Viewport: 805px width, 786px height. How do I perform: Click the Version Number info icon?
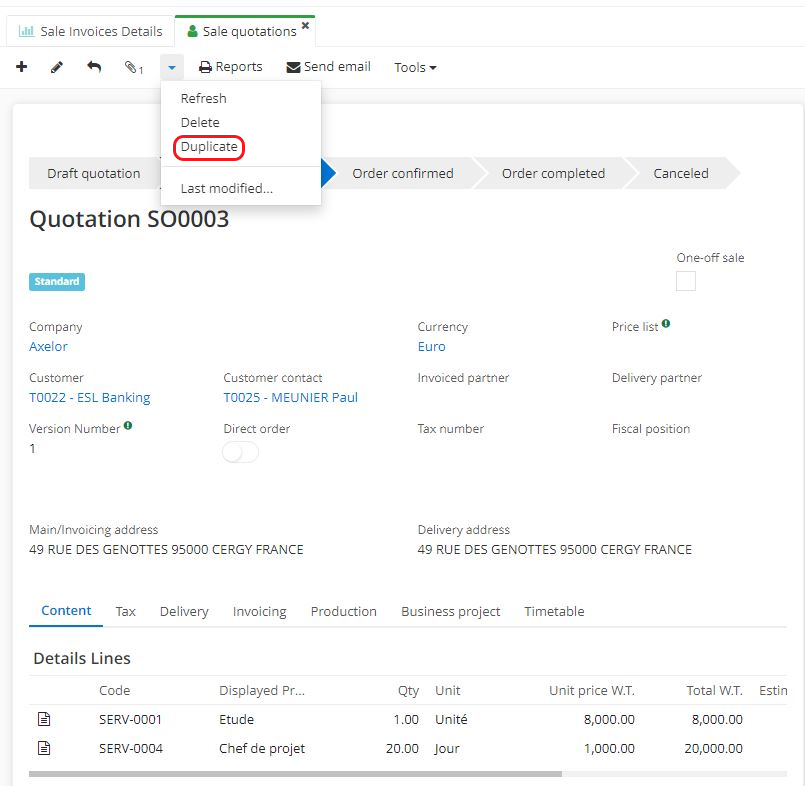[128, 426]
